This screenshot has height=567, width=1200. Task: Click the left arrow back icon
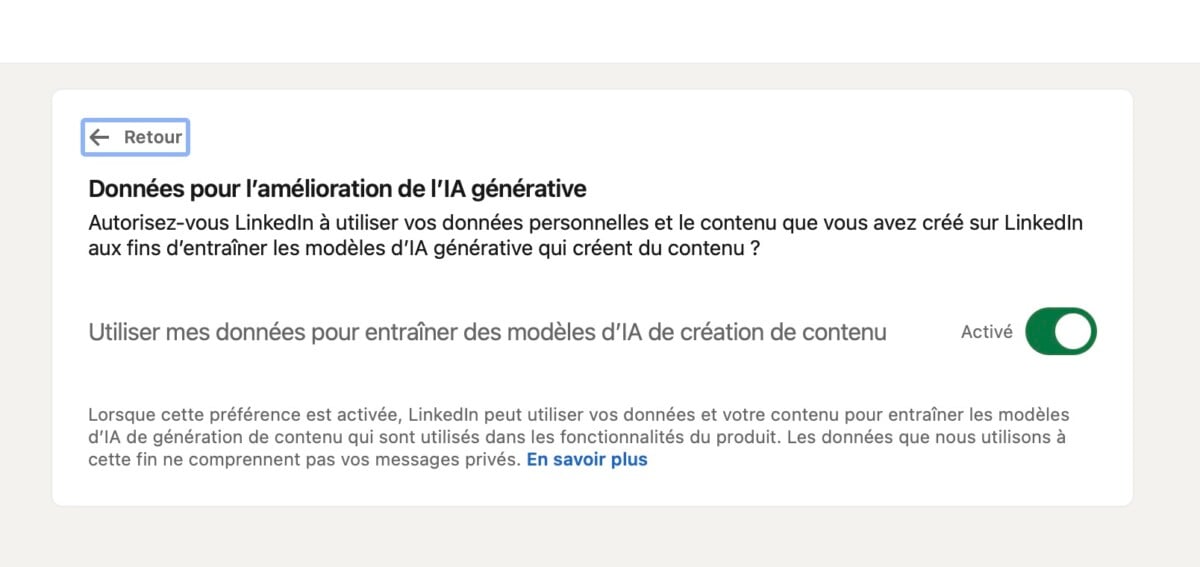(99, 138)
